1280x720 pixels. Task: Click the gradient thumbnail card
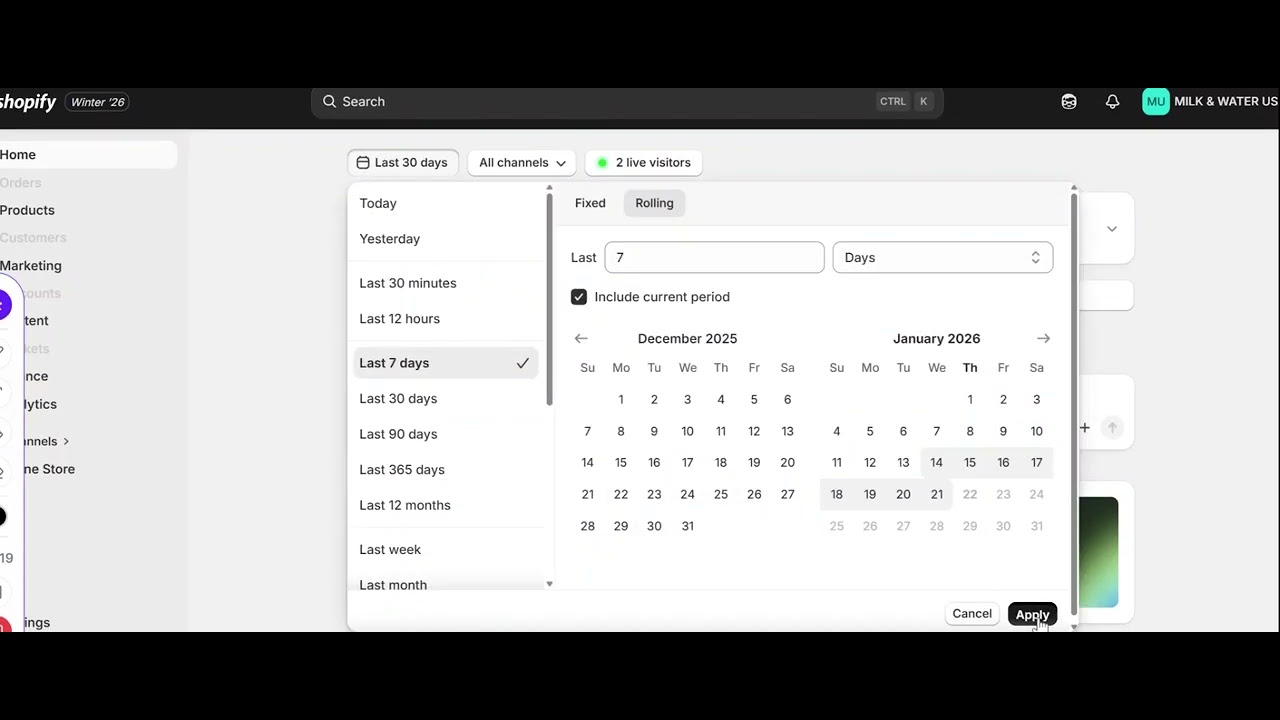(x=1098, y=552)
